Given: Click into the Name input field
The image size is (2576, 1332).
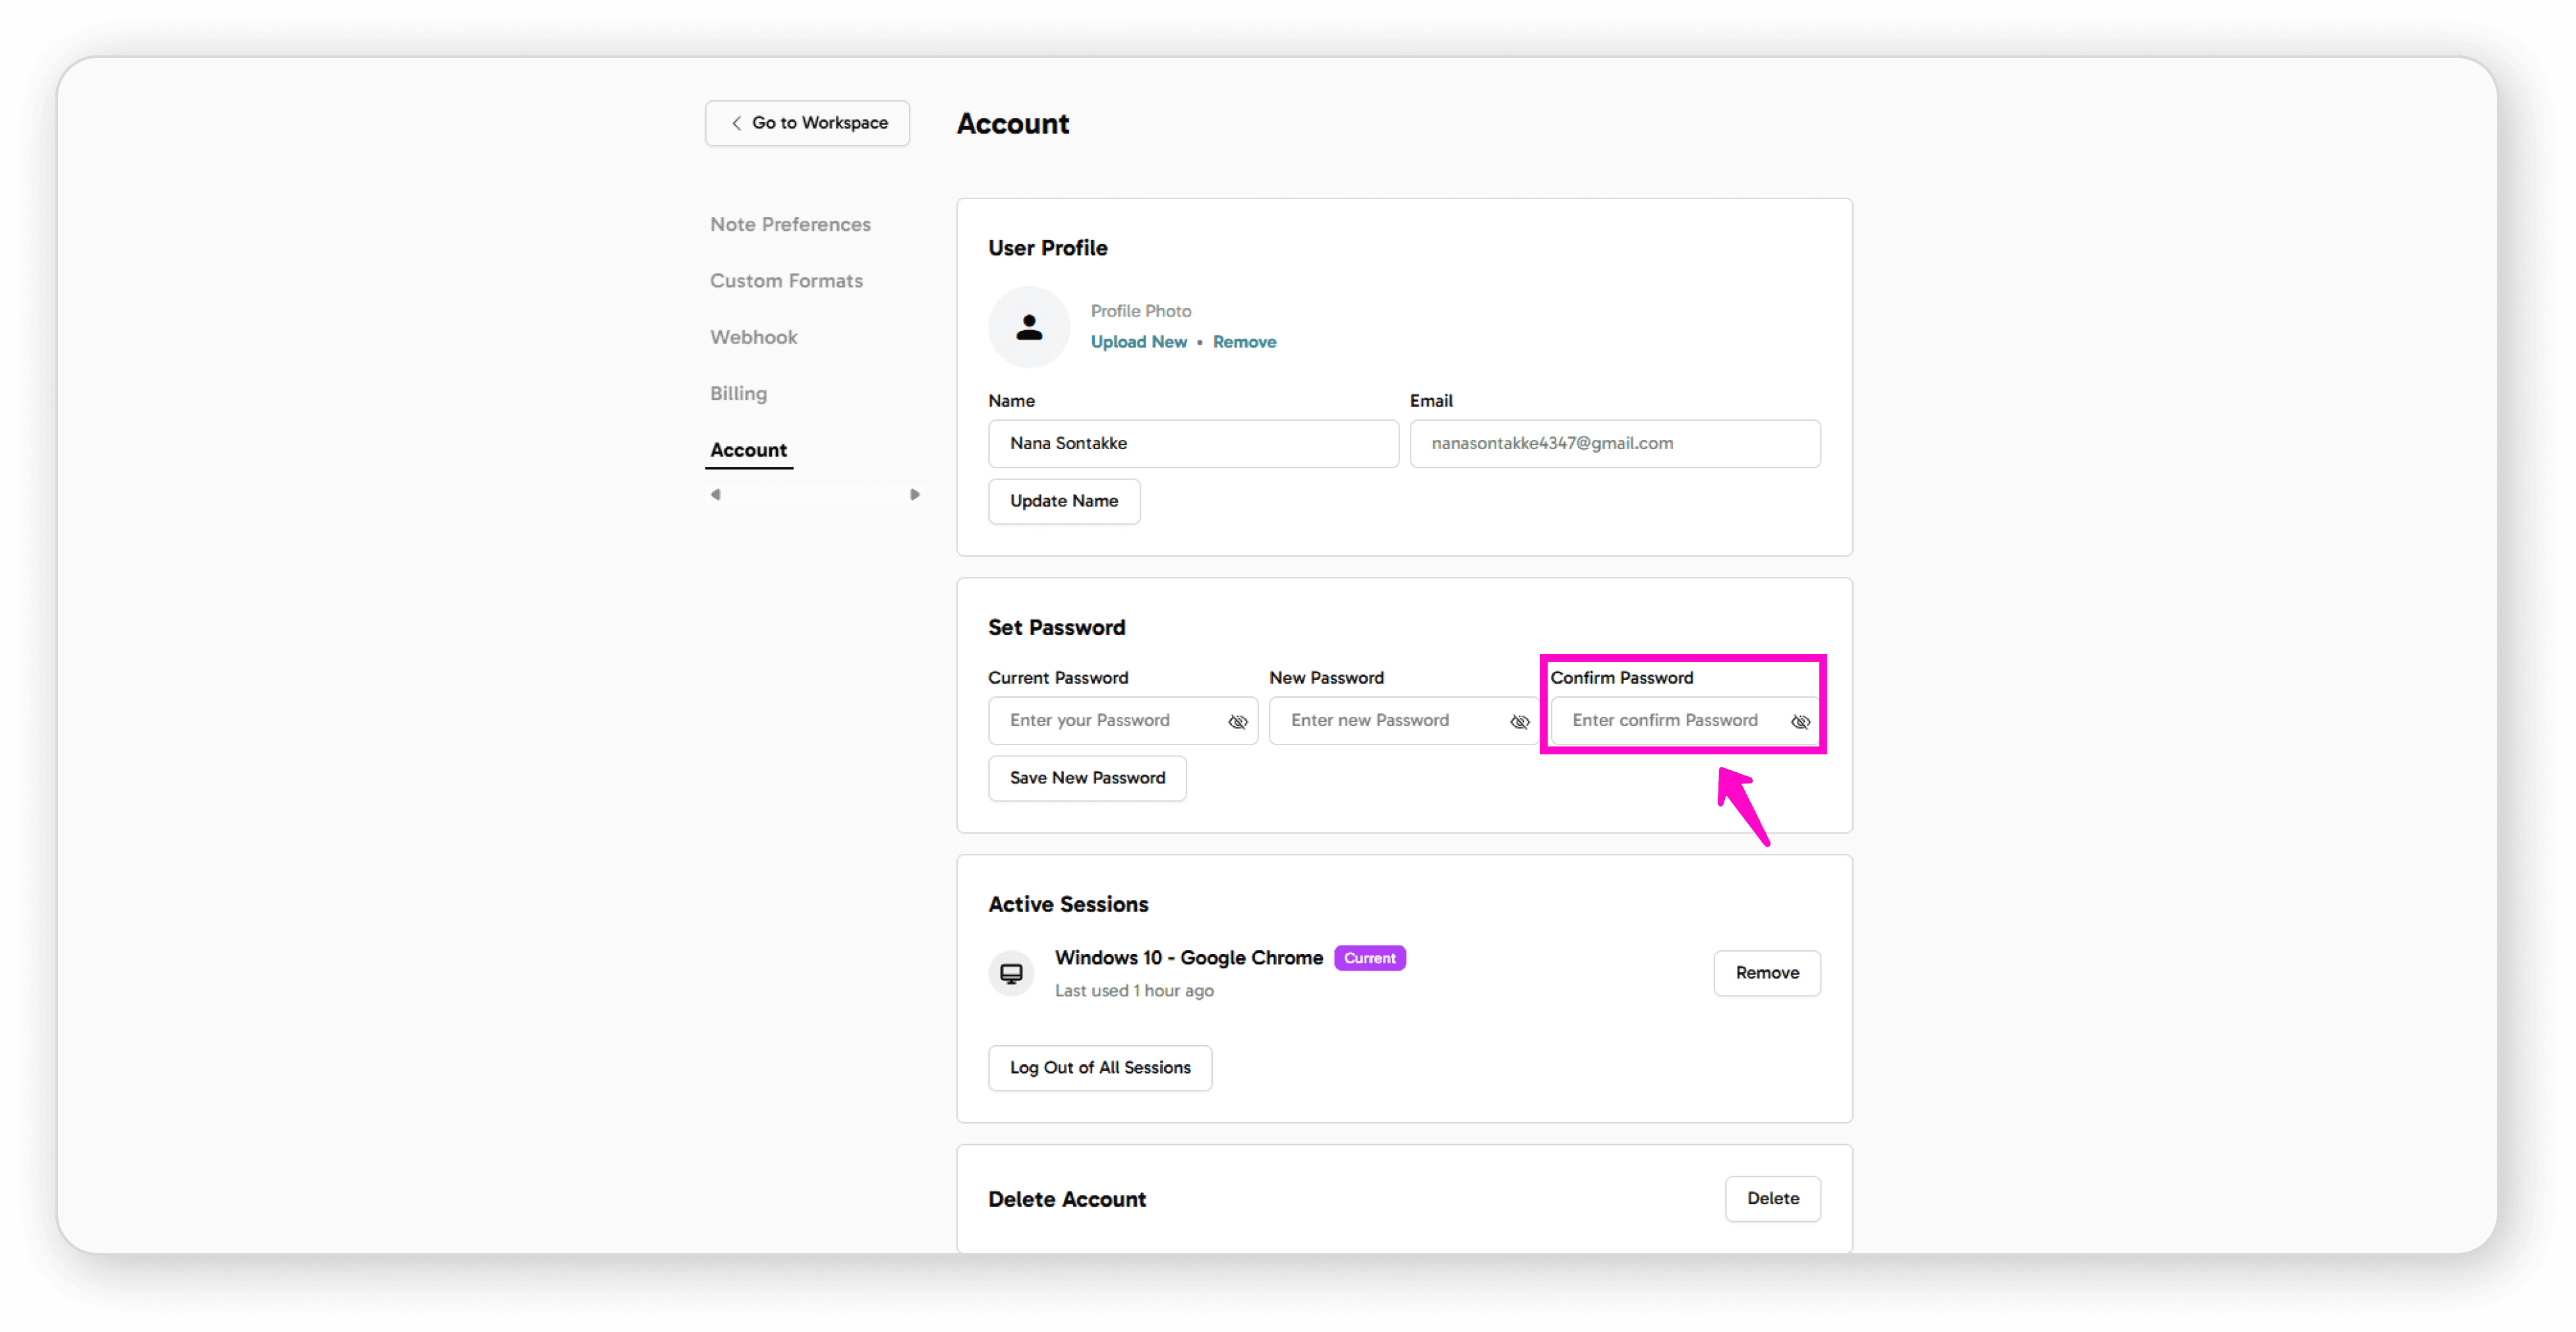Looking at the screenshot, I should (1192, 444).
